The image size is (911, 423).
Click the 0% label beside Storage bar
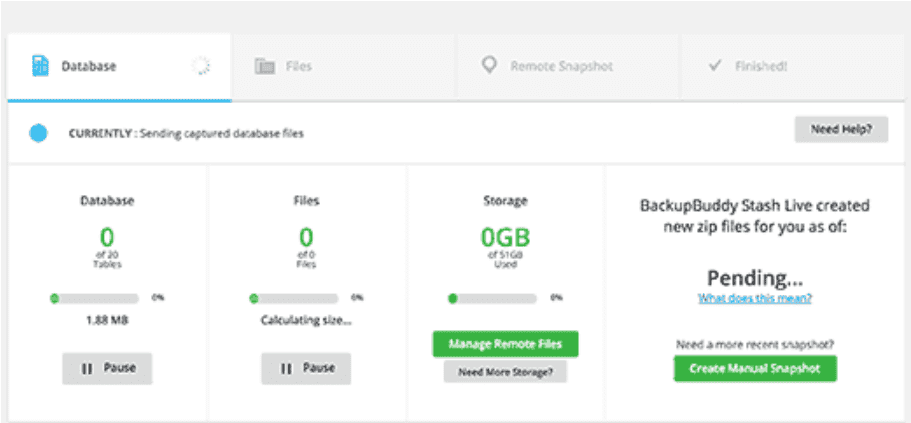(557, 297)
